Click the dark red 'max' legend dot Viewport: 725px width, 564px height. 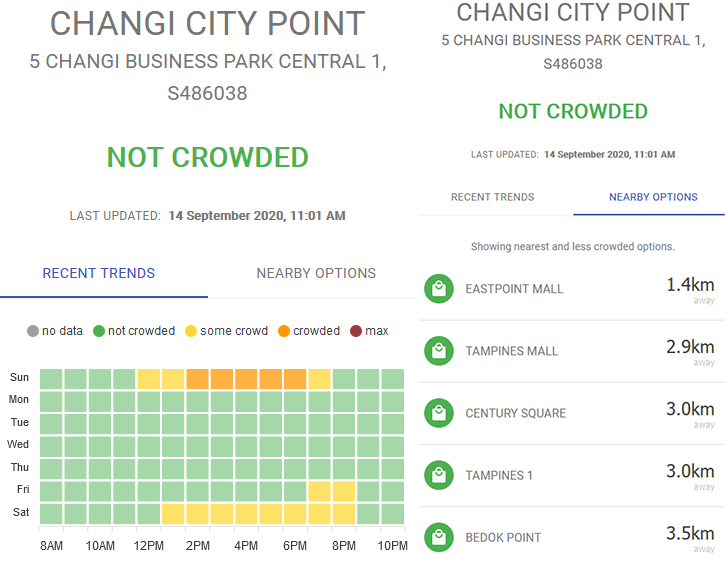(356, 331)
